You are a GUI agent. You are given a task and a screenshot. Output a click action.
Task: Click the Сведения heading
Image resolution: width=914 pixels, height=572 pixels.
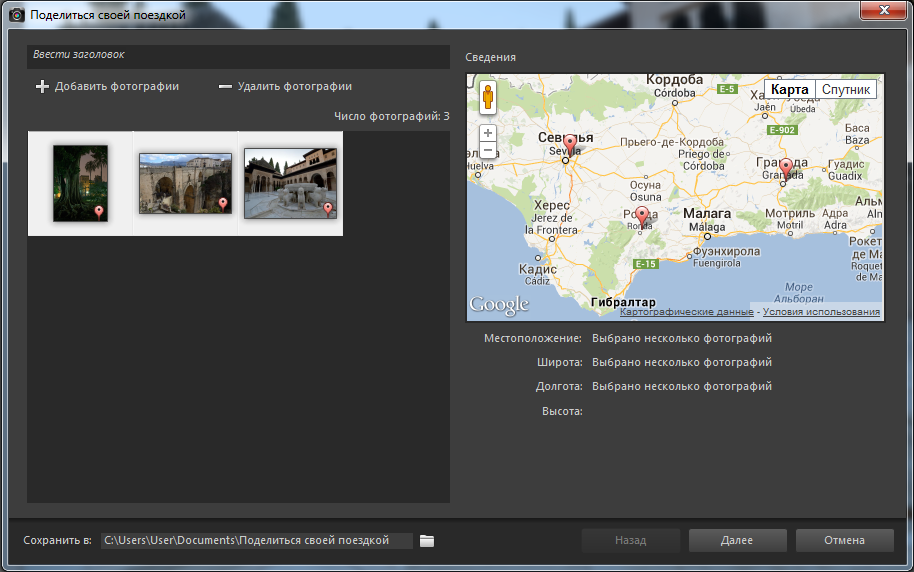(x=490, y=57)
